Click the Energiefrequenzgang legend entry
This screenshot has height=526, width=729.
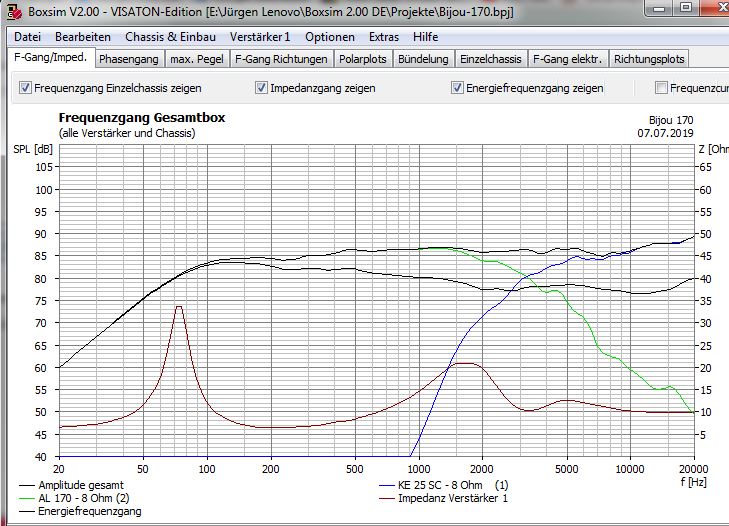[80, 511]
